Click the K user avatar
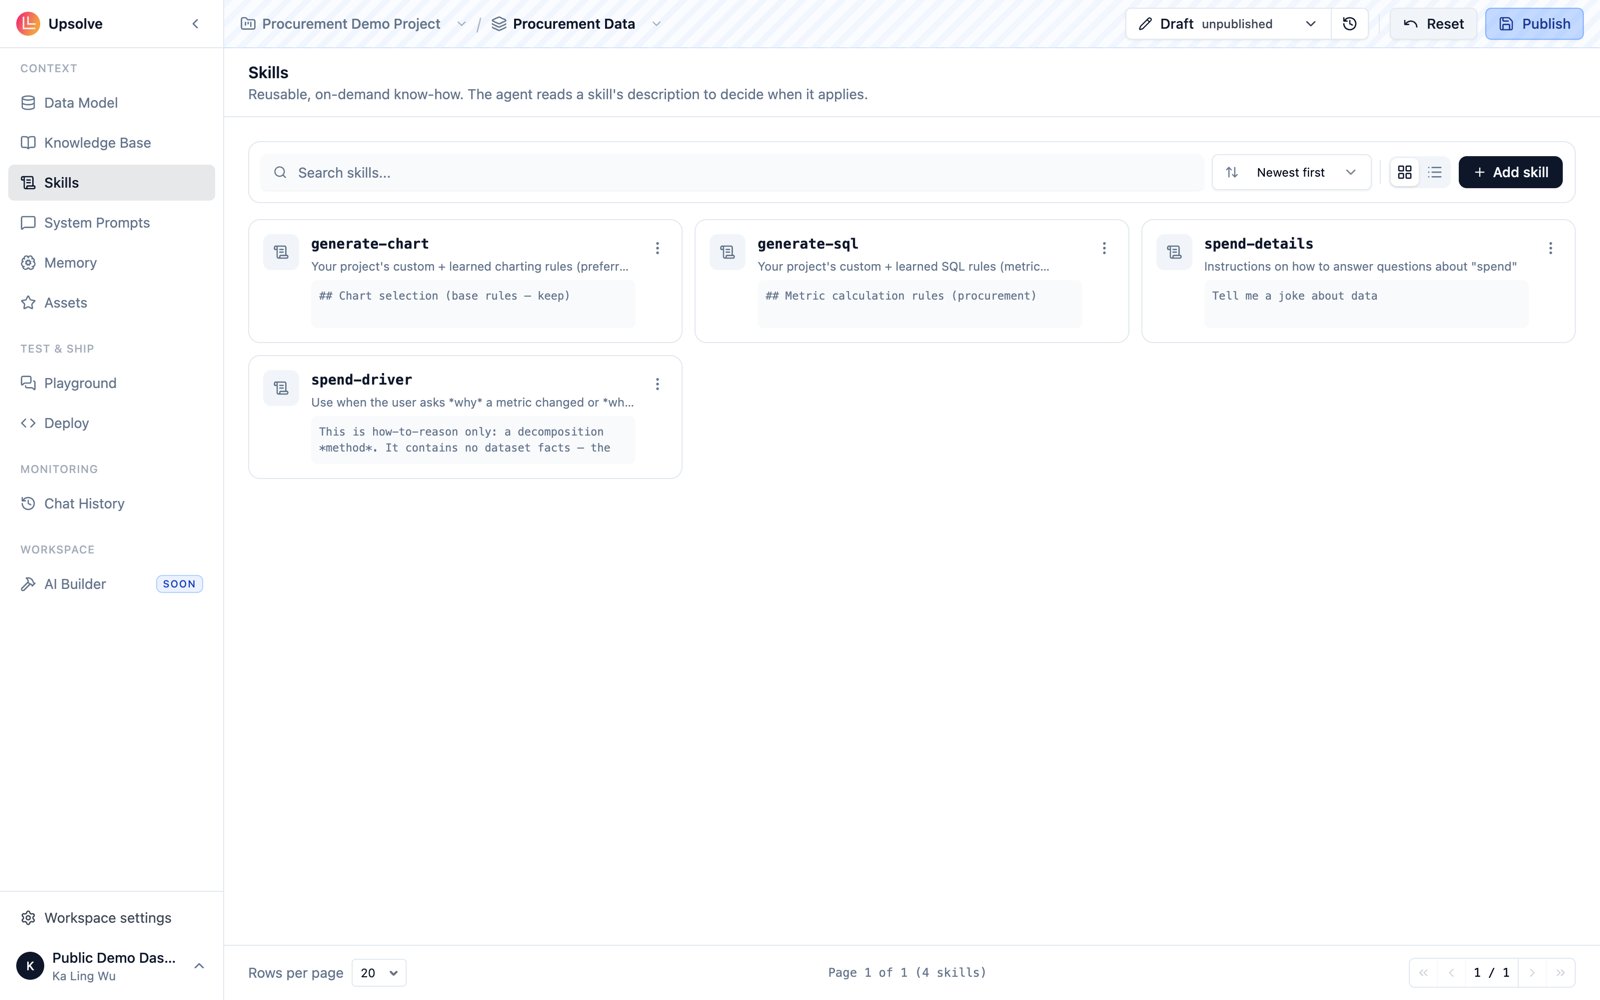This screenshot has height=1000, width=1600. 30,966
